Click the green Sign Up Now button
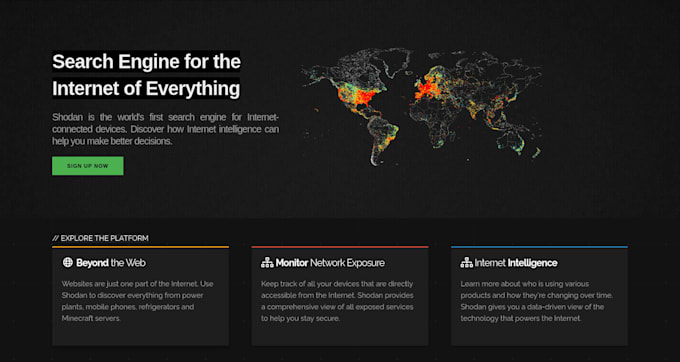The image size is (680, 362). click(x=88, y=166)
